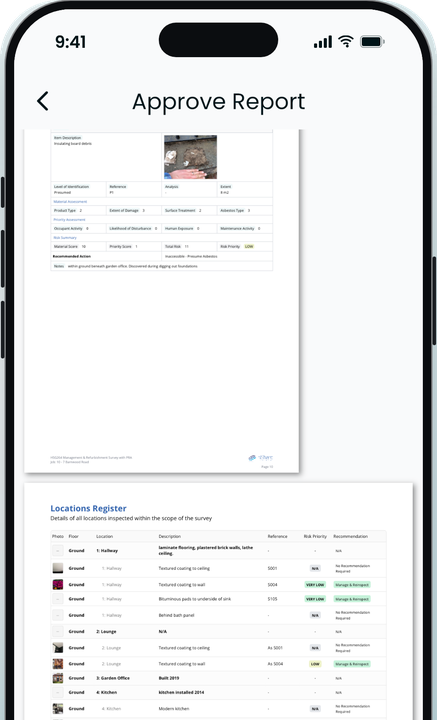Tap empty photo placeholder in Behind bath panel row
Viewport: 437px width, 720px height.
pyautogui.click(x=57, y=615)
